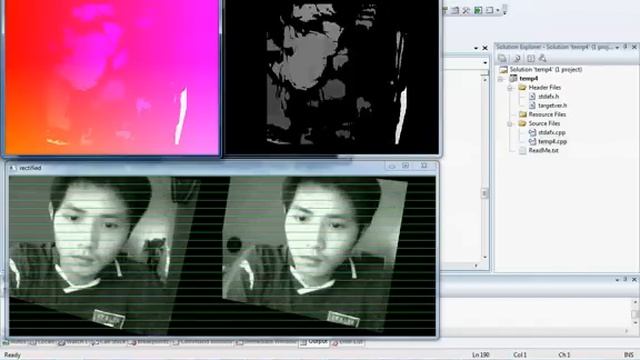
Task: Click the crossed-tools icon in top toolbar
Action: click(x=466, y=10)
